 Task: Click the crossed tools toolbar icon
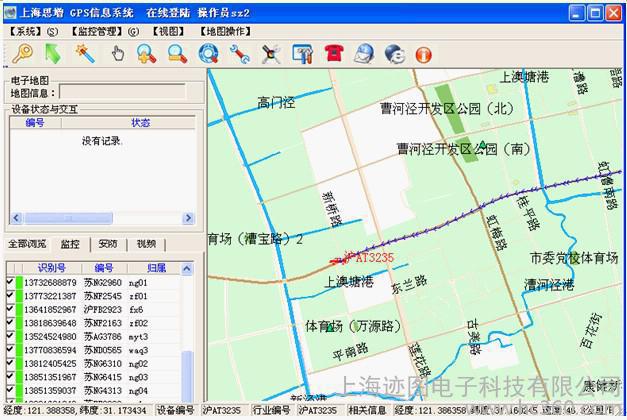coord(271,54)
